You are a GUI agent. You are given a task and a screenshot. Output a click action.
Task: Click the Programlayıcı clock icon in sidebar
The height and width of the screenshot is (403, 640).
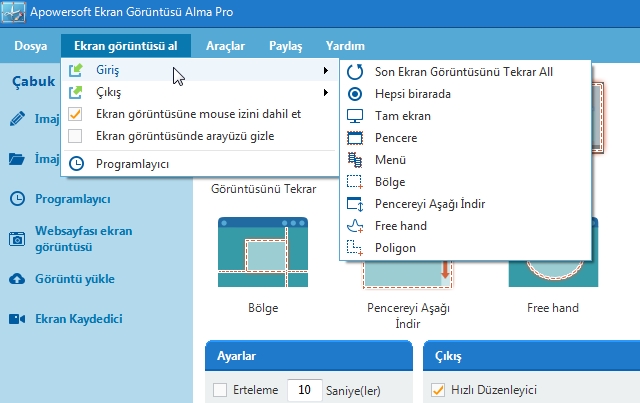point(17,198)
